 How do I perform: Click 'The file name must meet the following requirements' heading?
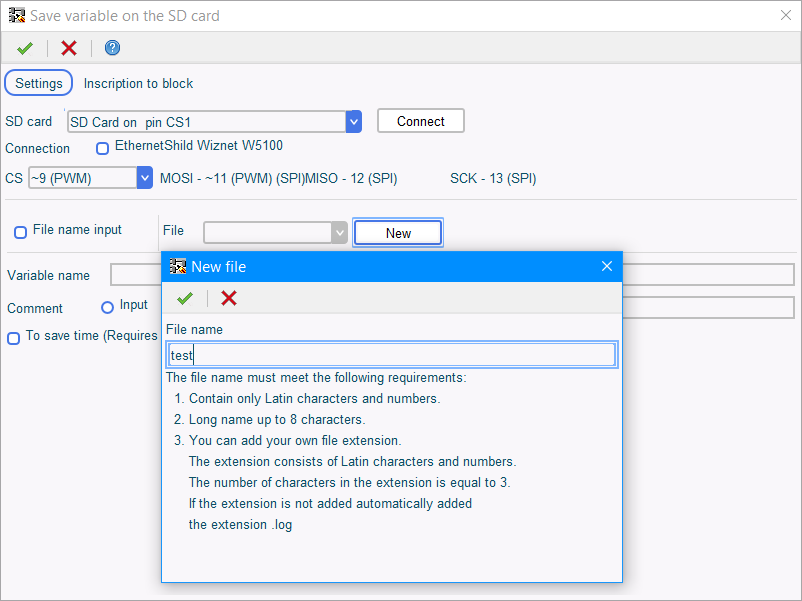(317, 377)
